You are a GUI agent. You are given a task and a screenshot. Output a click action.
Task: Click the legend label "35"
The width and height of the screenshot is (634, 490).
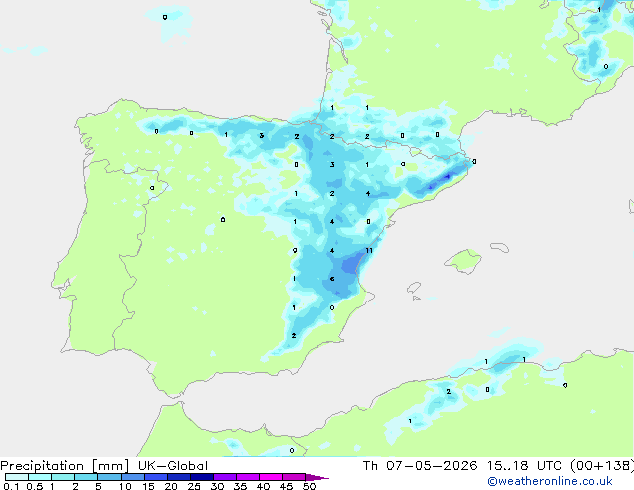pos(240,486)
